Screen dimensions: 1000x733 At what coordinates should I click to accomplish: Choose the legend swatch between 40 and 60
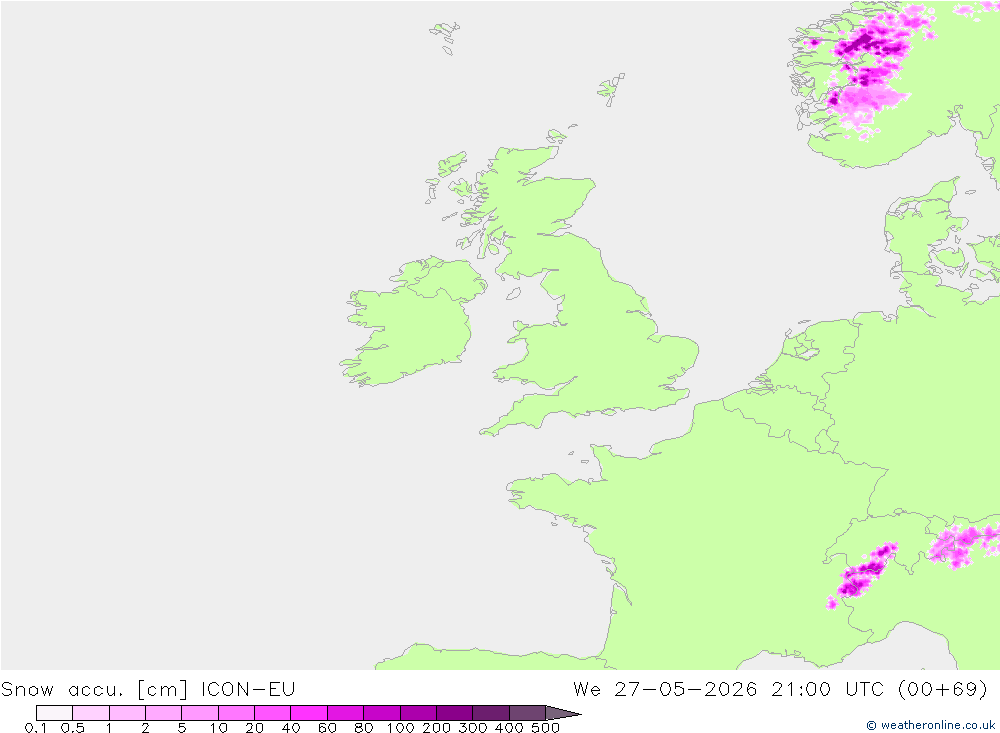tap(309, 713)
